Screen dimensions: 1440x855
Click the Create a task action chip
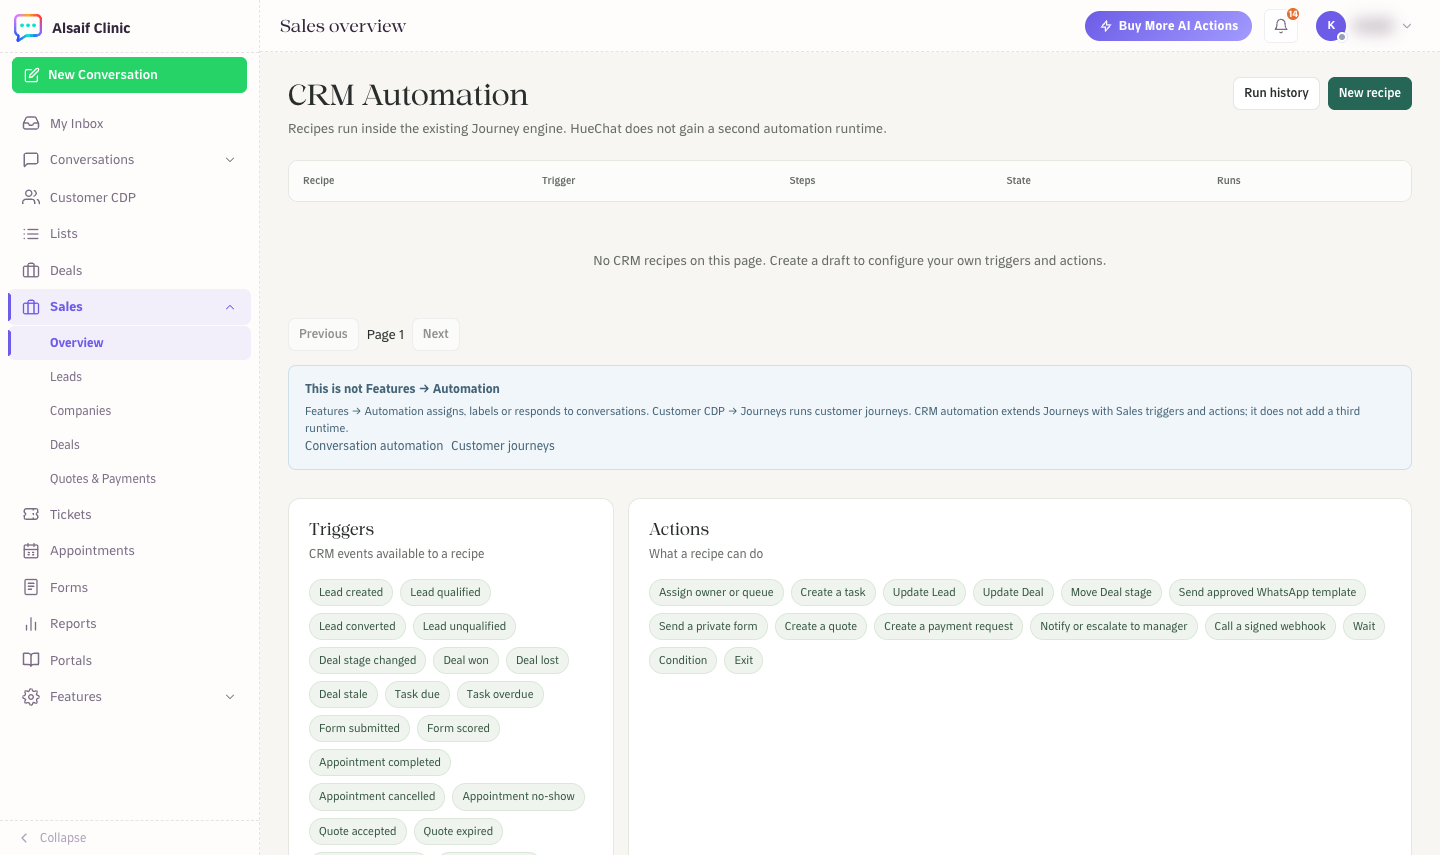[833, 592]
